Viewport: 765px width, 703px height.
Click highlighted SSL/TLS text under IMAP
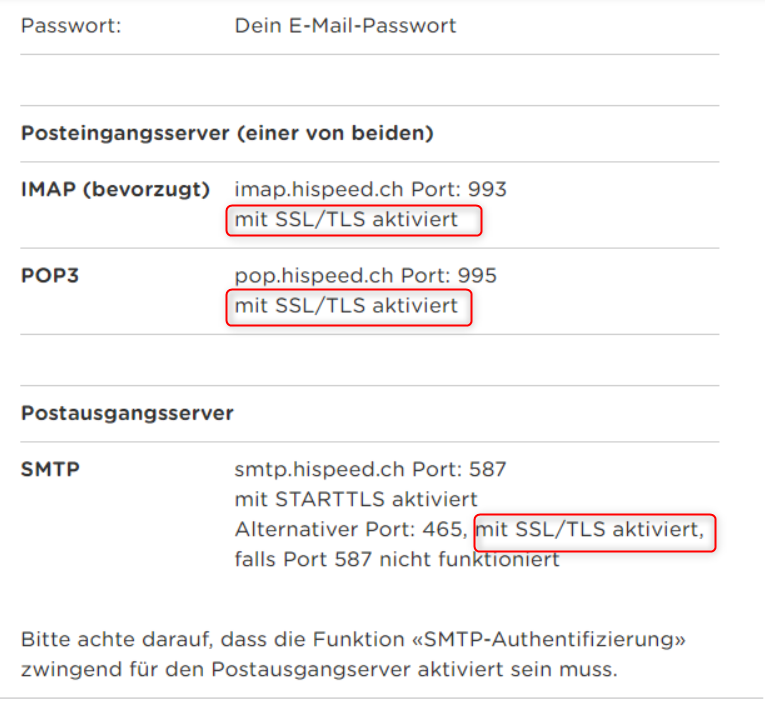click(x=346, y=219)
